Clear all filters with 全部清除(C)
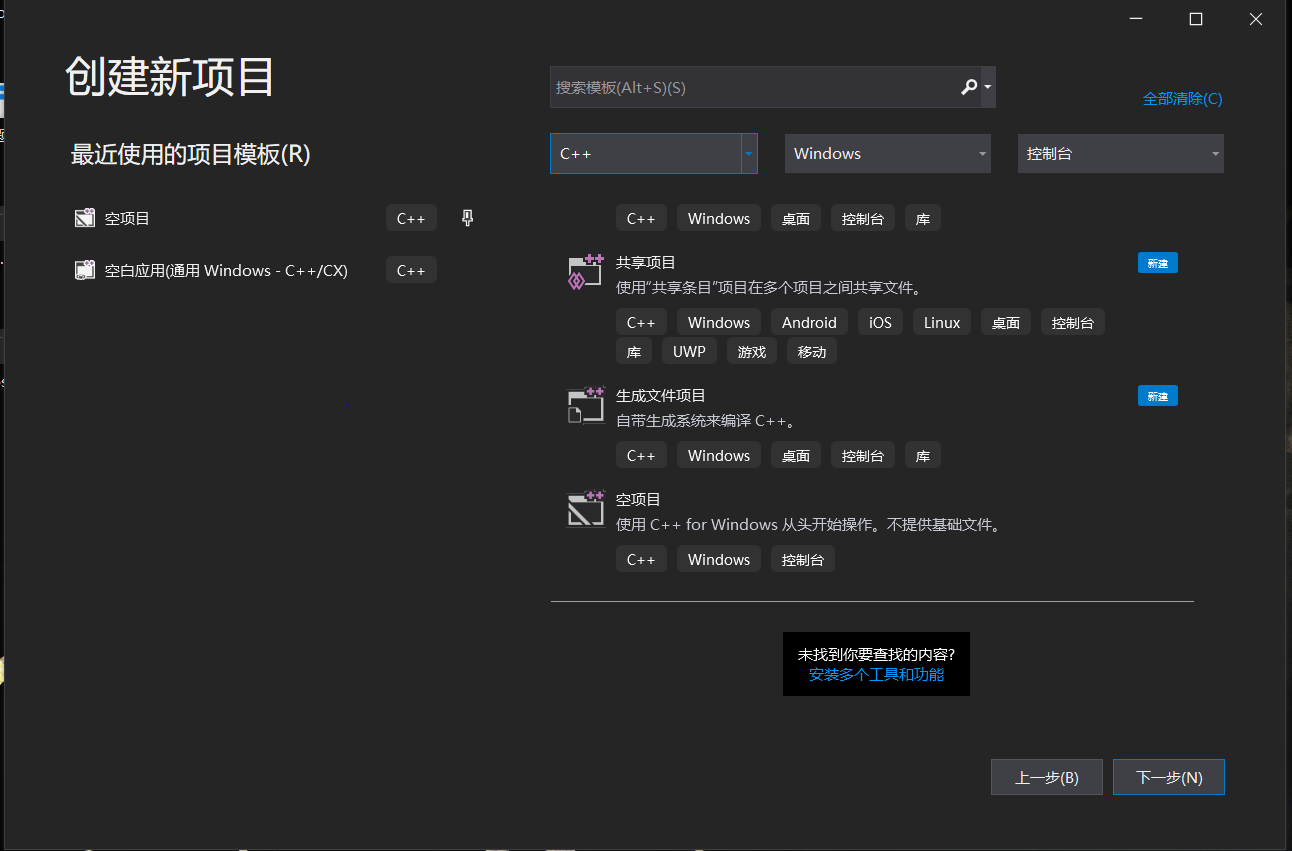Viewport: 1292px width, 851px height. coord(1182,99)
